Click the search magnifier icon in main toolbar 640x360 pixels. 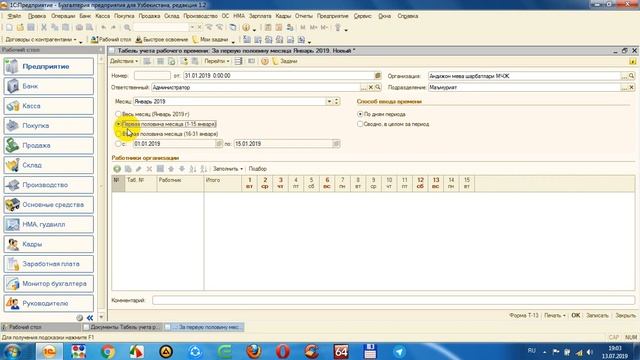[127, 27]
